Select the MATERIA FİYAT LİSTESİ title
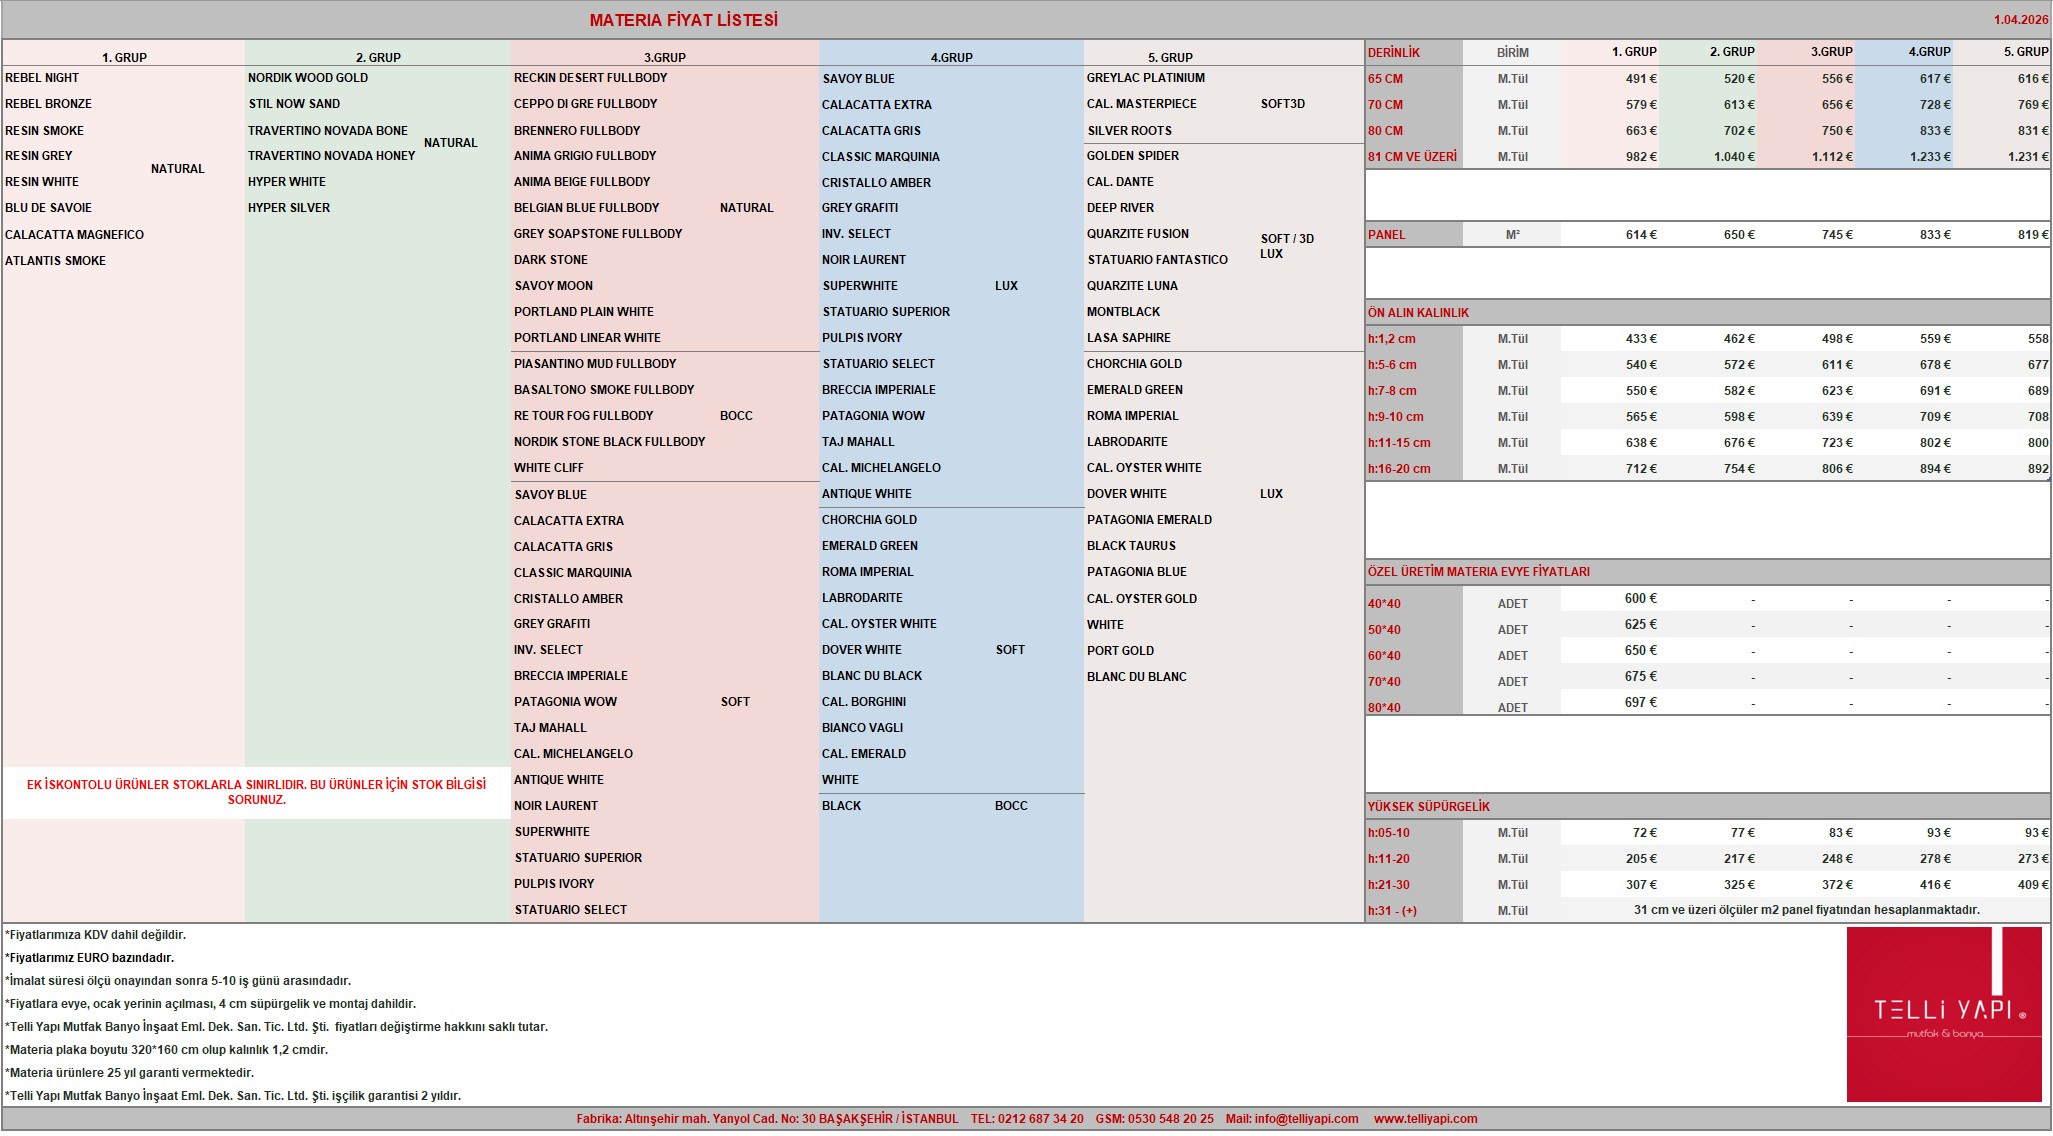2053x1136 pixels. point(684,20)
